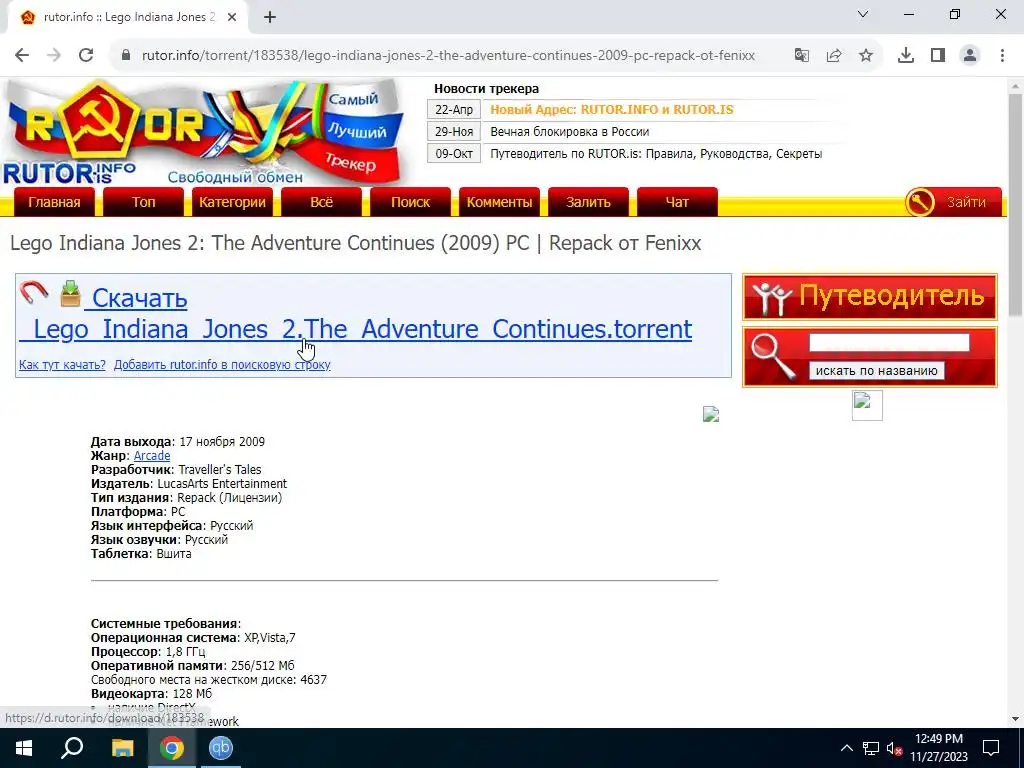Screen dimensions: 1024x768
Task: Open File Explorer from taskbar
Action: (122, 748)
